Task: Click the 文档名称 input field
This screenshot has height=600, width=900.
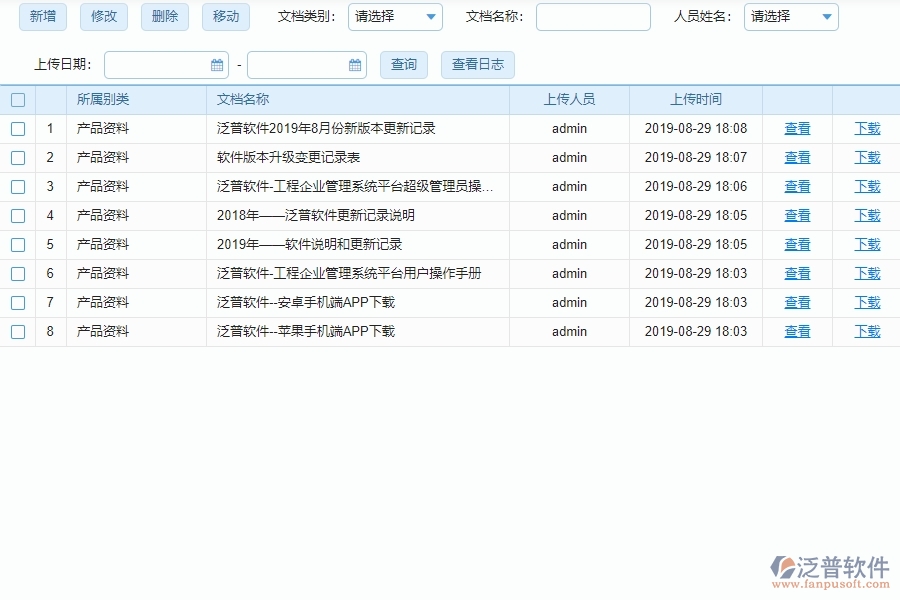Action: click(592, 17)
